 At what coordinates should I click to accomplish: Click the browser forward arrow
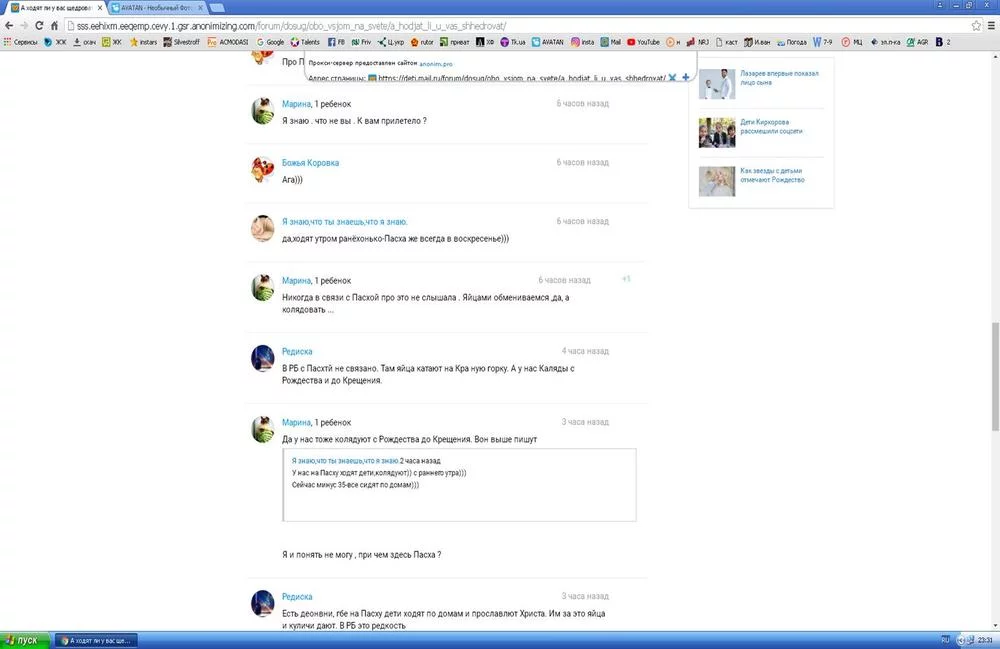click(24, 26)
